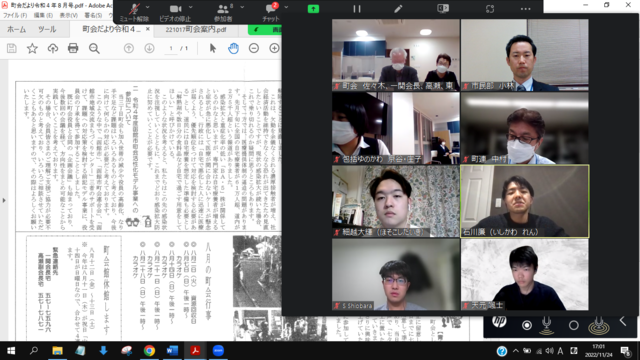
Task: Click the filled circle button in HP panel
Action: pyautogui.click(x=527, y=325)
